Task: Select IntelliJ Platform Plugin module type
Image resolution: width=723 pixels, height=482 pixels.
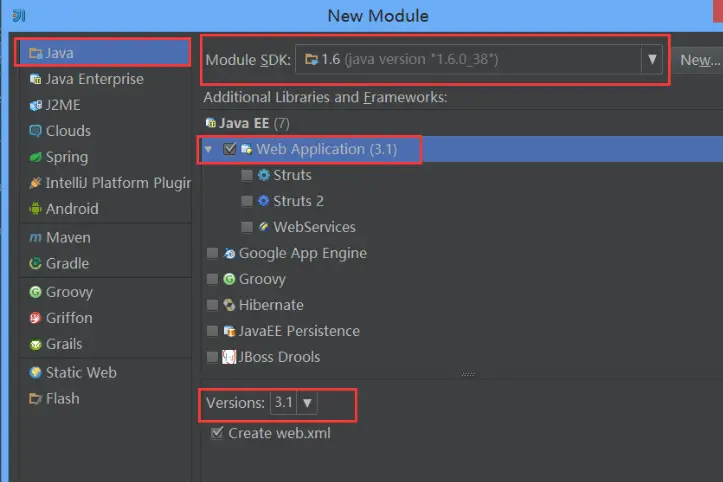Action: (x=105, y=183)
